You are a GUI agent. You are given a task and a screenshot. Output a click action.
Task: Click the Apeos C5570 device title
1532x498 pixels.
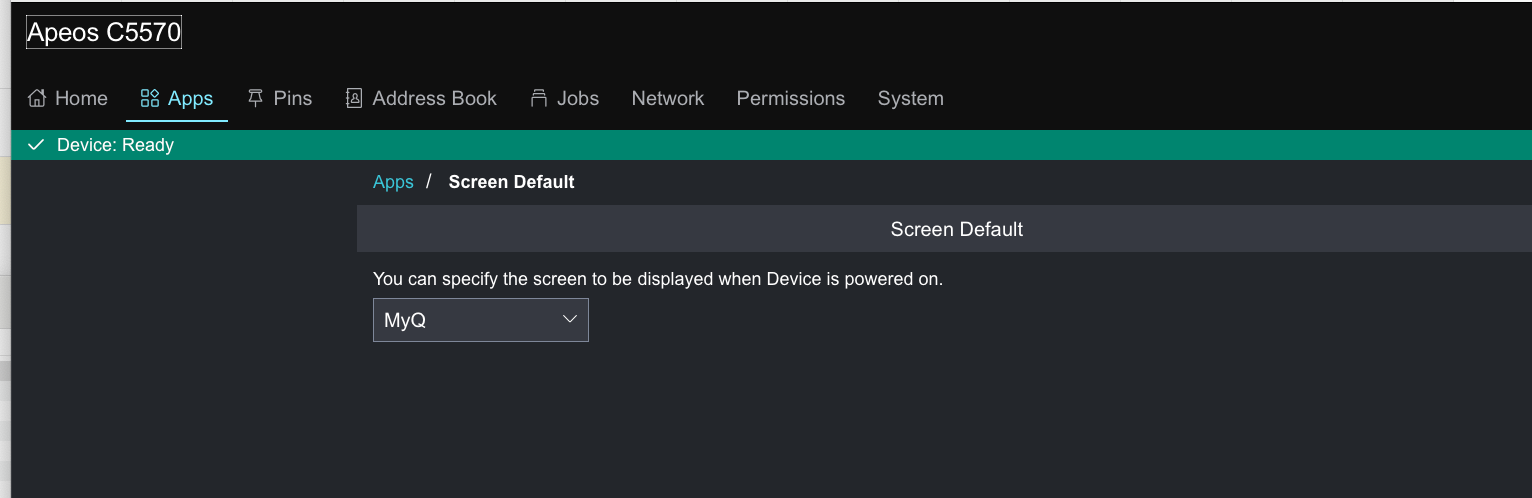pyautogui.click(x=104, y=33)
